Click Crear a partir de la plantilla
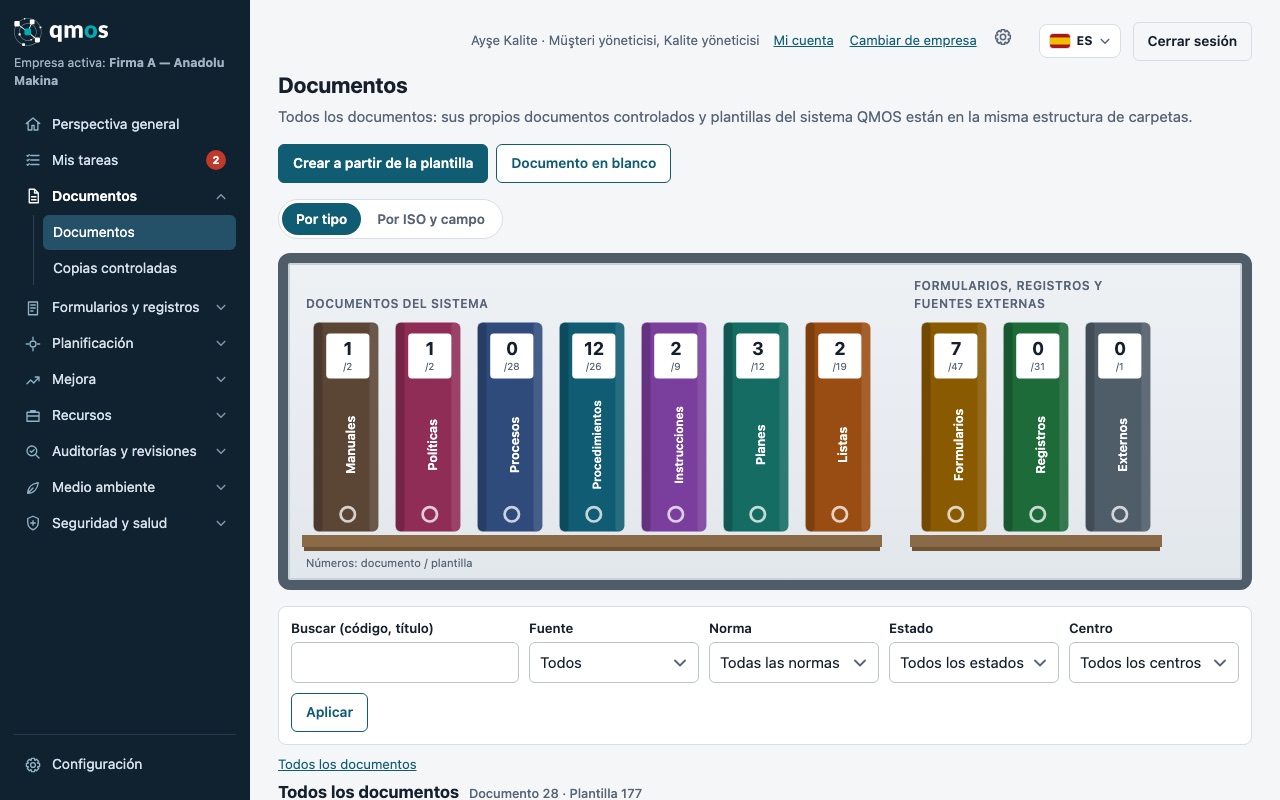Image resolution: width=1280 pixels, height=800 pixels. click(x=383, y=163)
